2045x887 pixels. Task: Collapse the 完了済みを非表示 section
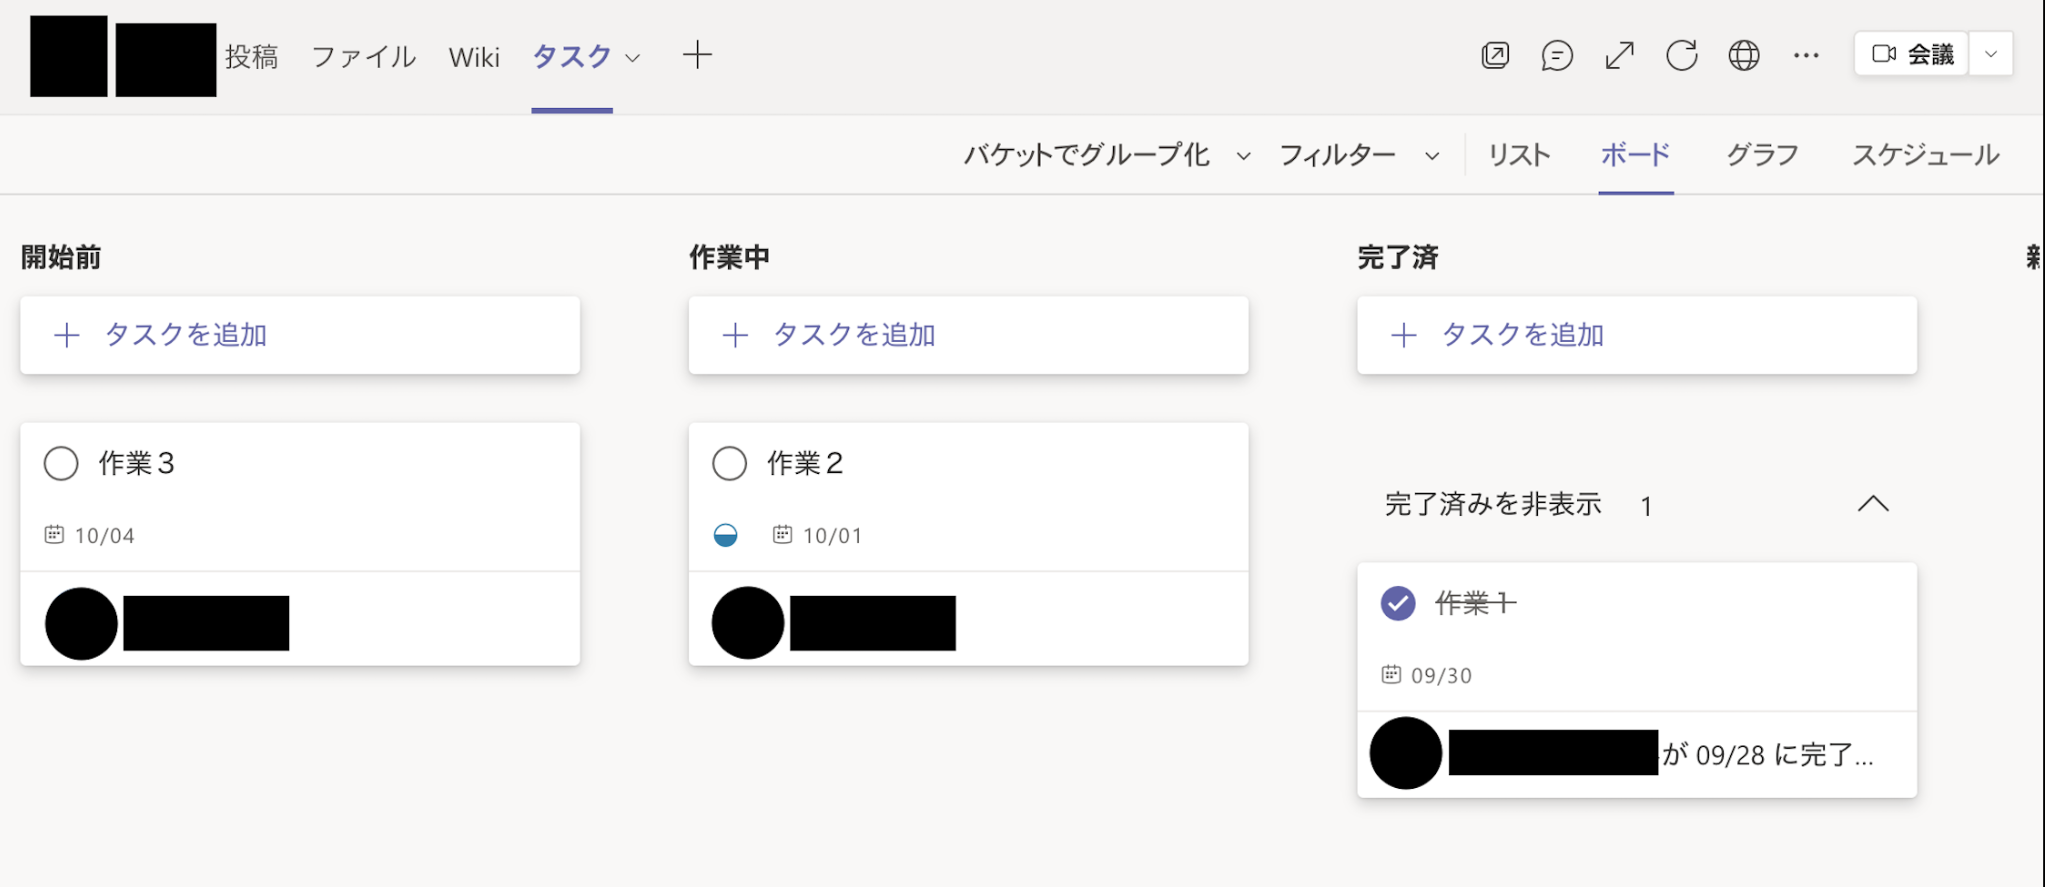[x=1873, y=504]
